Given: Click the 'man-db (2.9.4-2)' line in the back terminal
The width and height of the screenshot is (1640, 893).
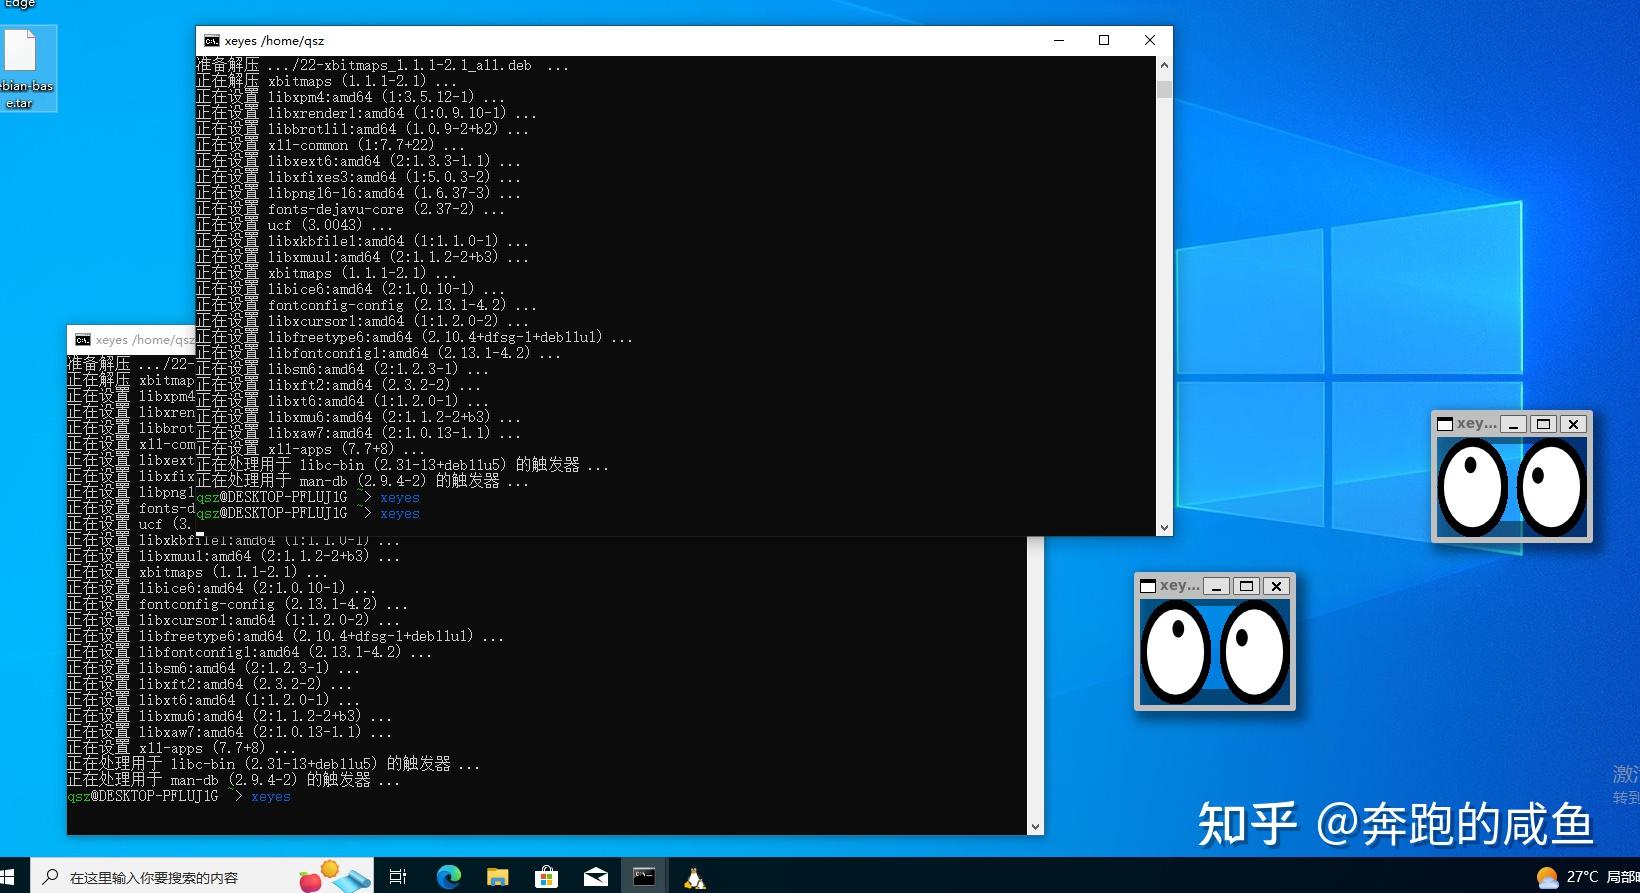Looking at the screenshot, I should click(x=234, y=780).
